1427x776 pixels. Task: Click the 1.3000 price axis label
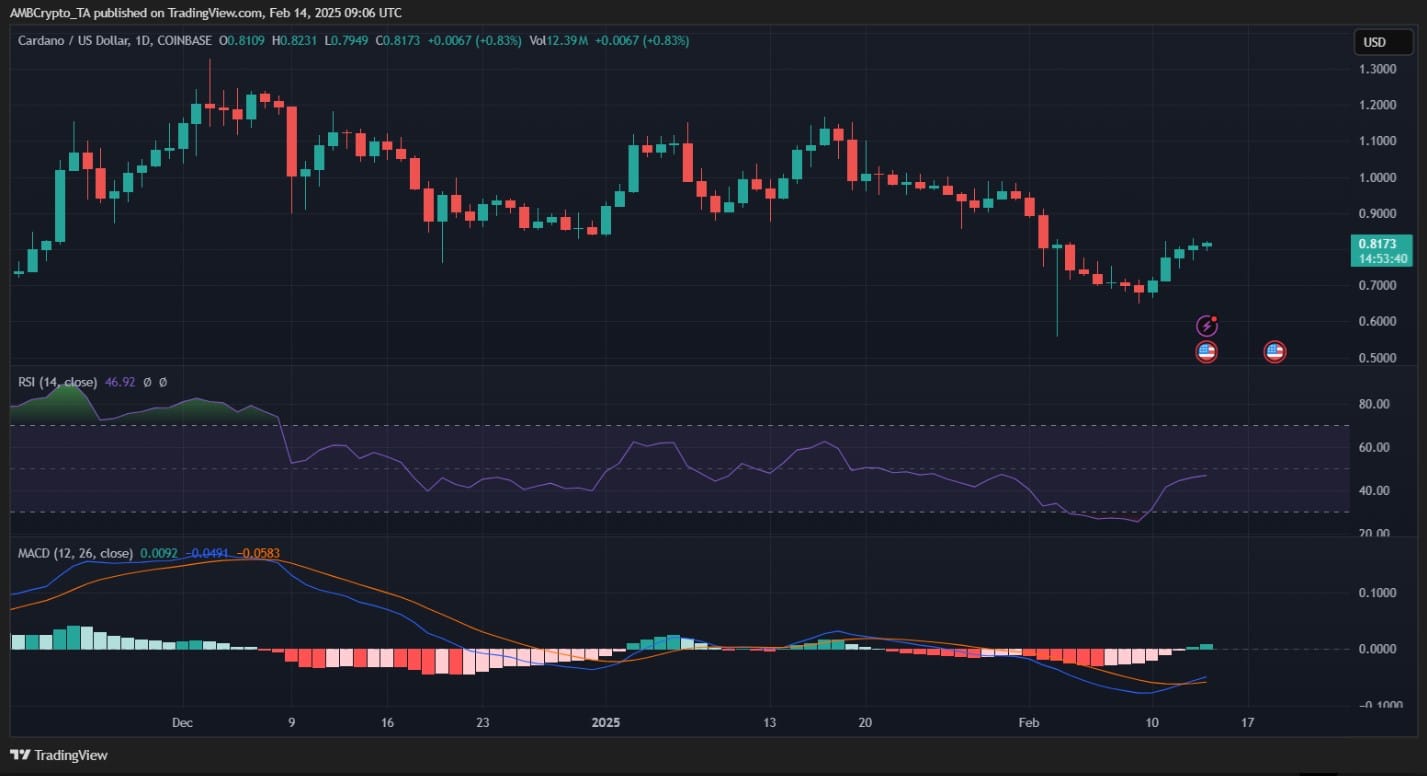tap(1377, 69)
